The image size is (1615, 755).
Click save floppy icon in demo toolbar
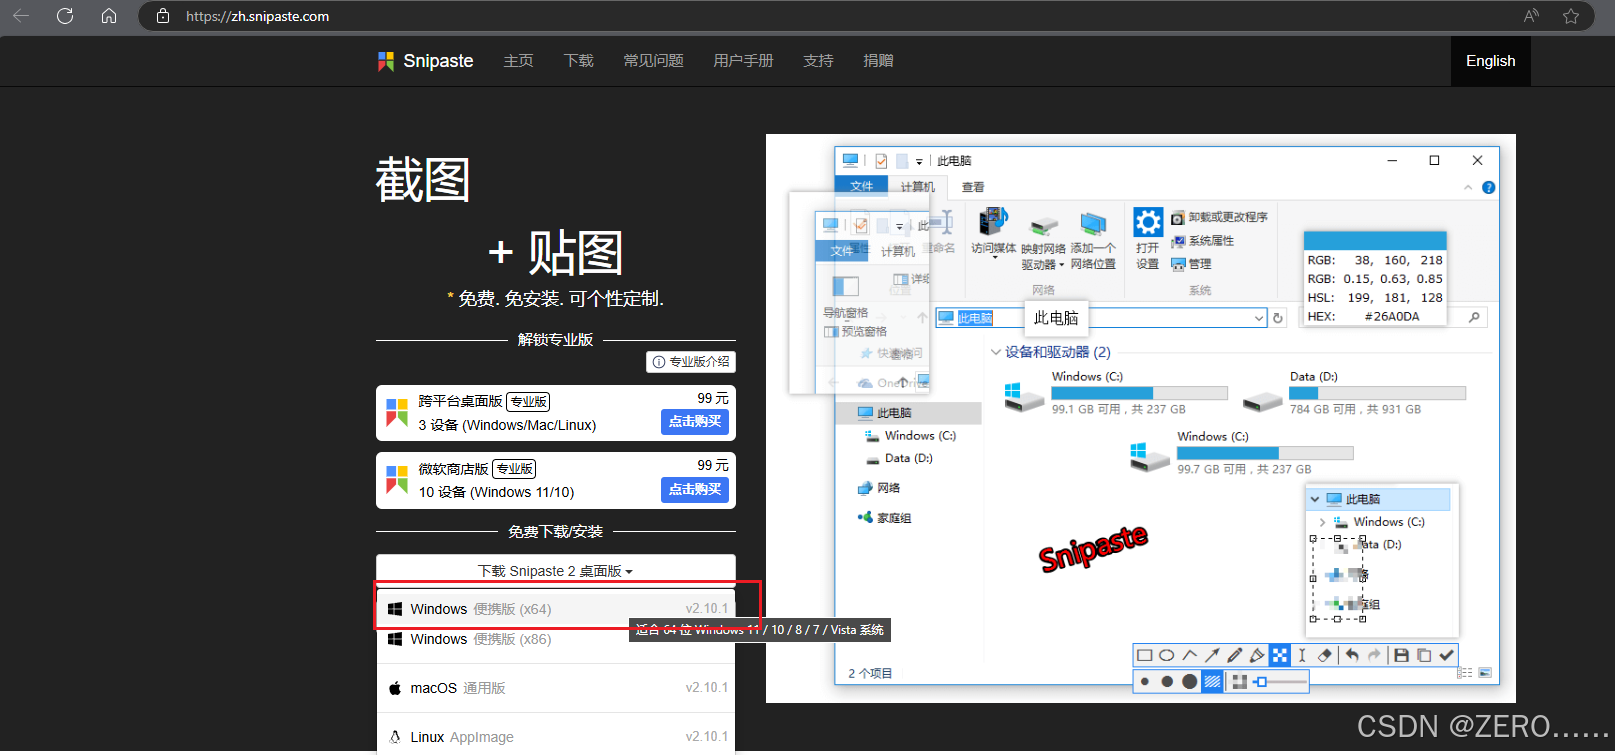click(x=1401, y=656)
